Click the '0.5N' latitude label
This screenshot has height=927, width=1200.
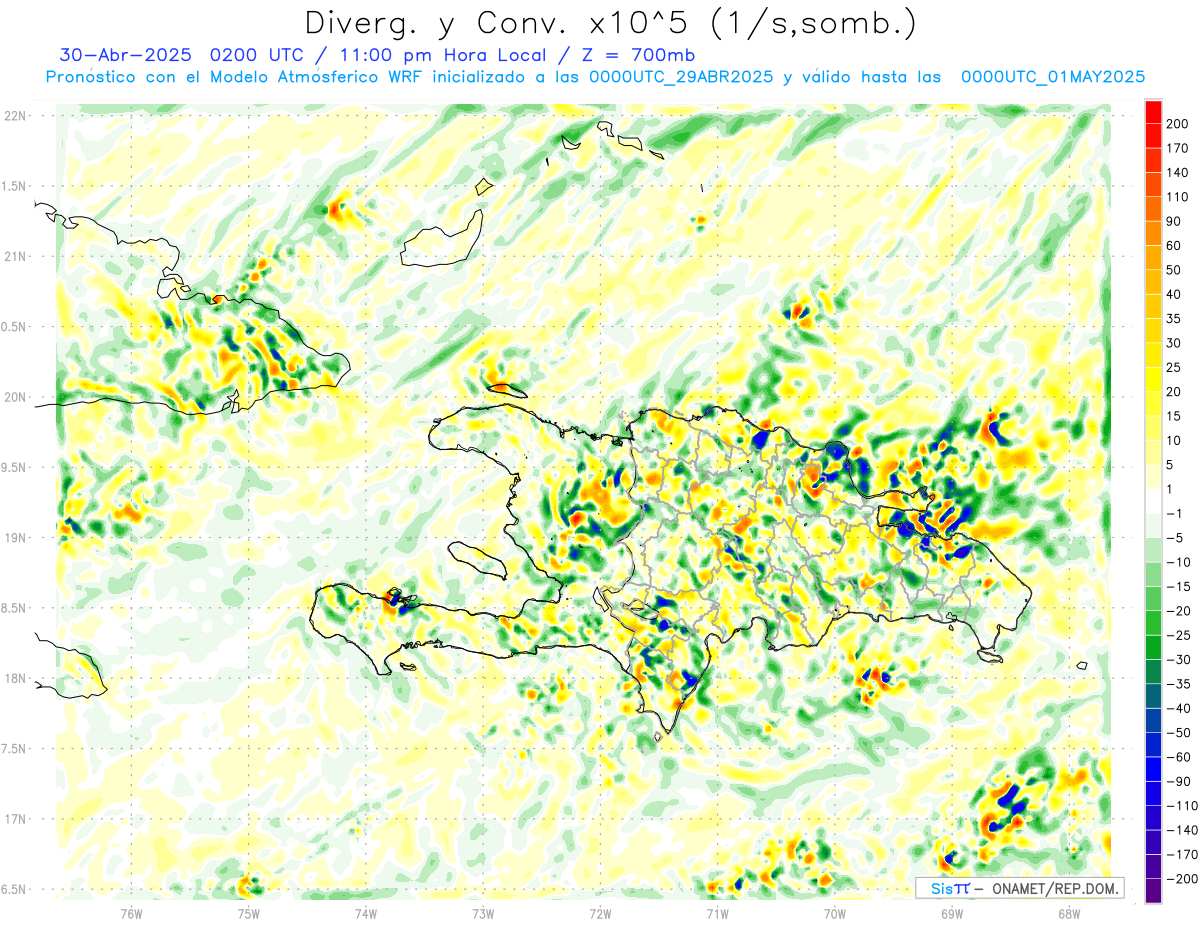14,327
